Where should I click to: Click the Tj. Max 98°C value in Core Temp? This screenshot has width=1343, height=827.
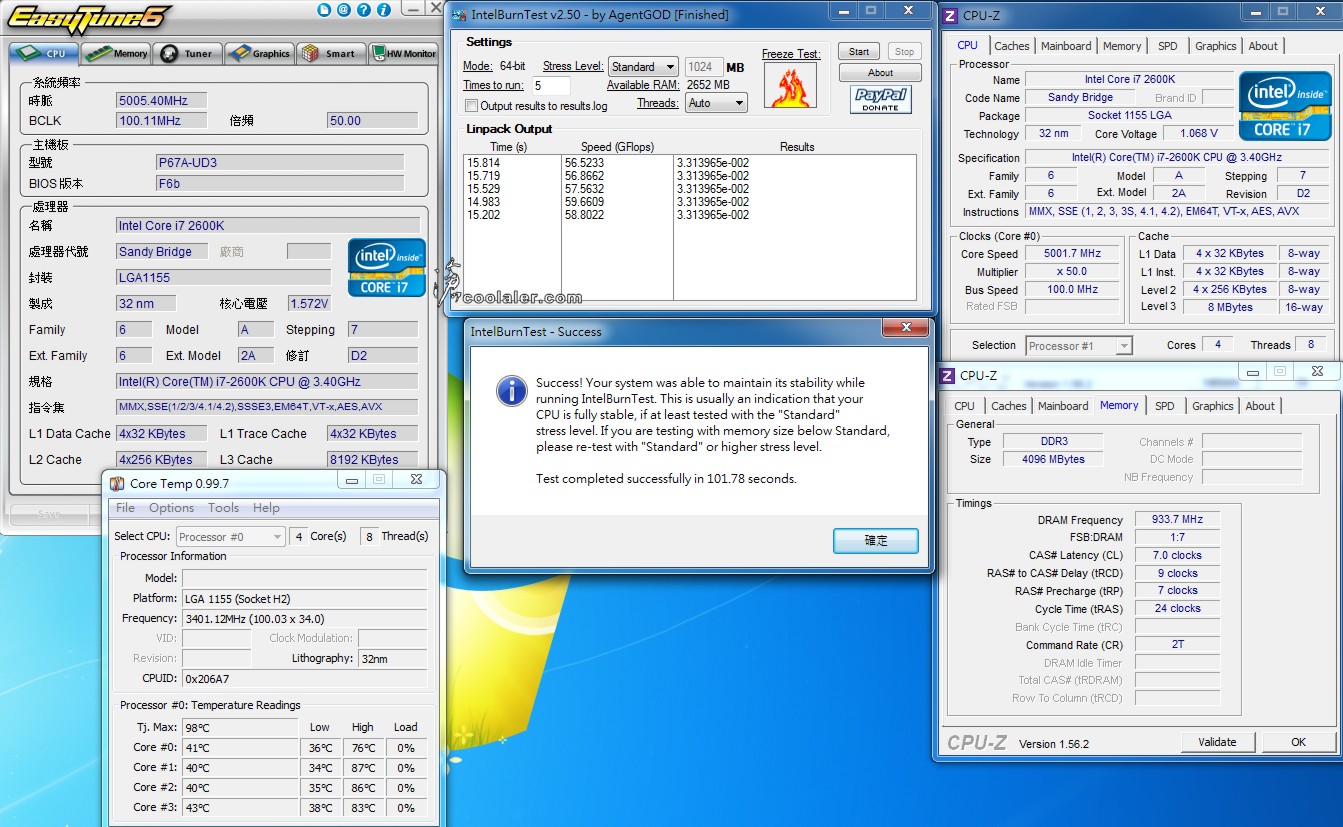240,727
